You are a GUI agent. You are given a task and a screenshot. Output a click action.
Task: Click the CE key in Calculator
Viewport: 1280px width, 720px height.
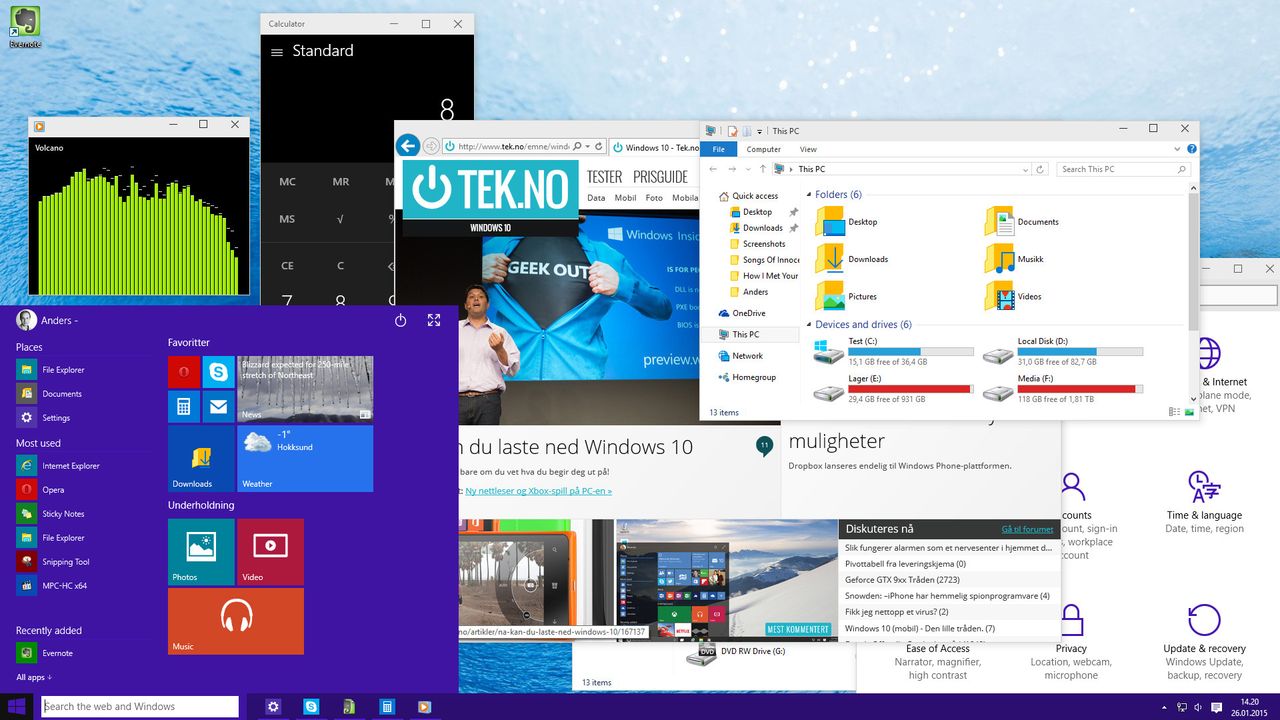(287, 266)
